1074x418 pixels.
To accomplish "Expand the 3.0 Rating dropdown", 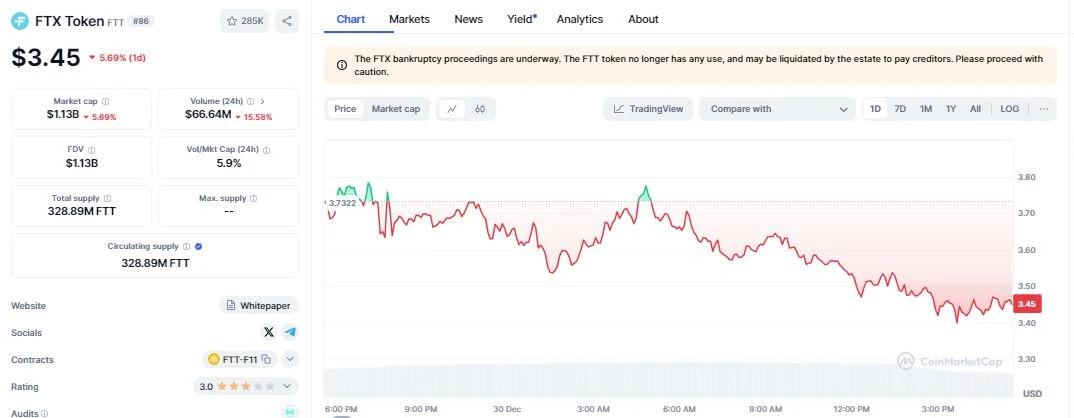I will tap(247, 386).
